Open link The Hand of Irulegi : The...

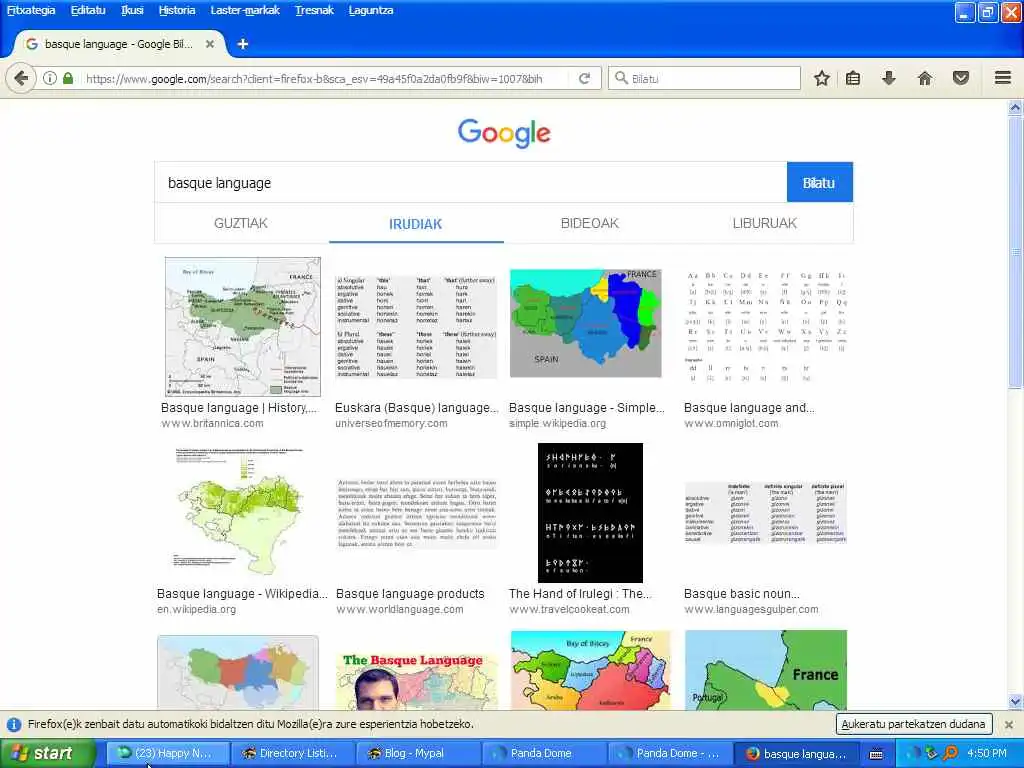[x=580, y=594]
